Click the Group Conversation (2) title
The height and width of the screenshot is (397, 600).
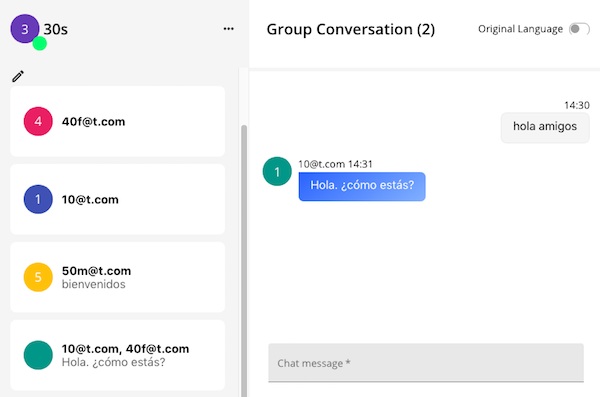(351, 29)
